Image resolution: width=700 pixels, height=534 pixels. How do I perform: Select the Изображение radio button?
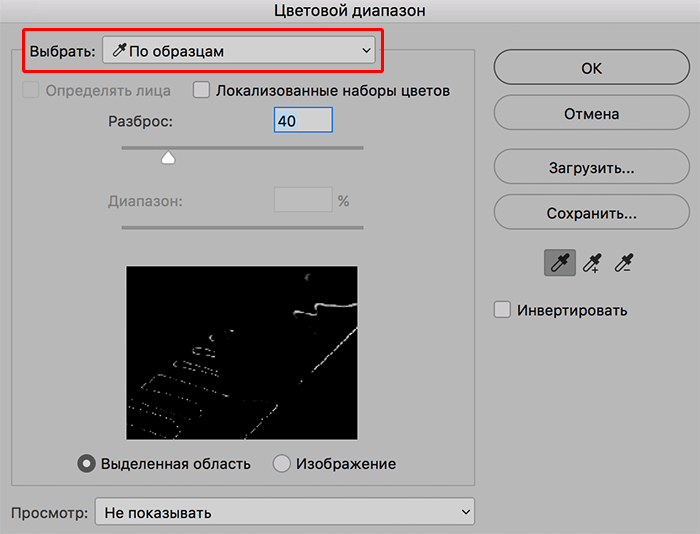pos(282,463)
